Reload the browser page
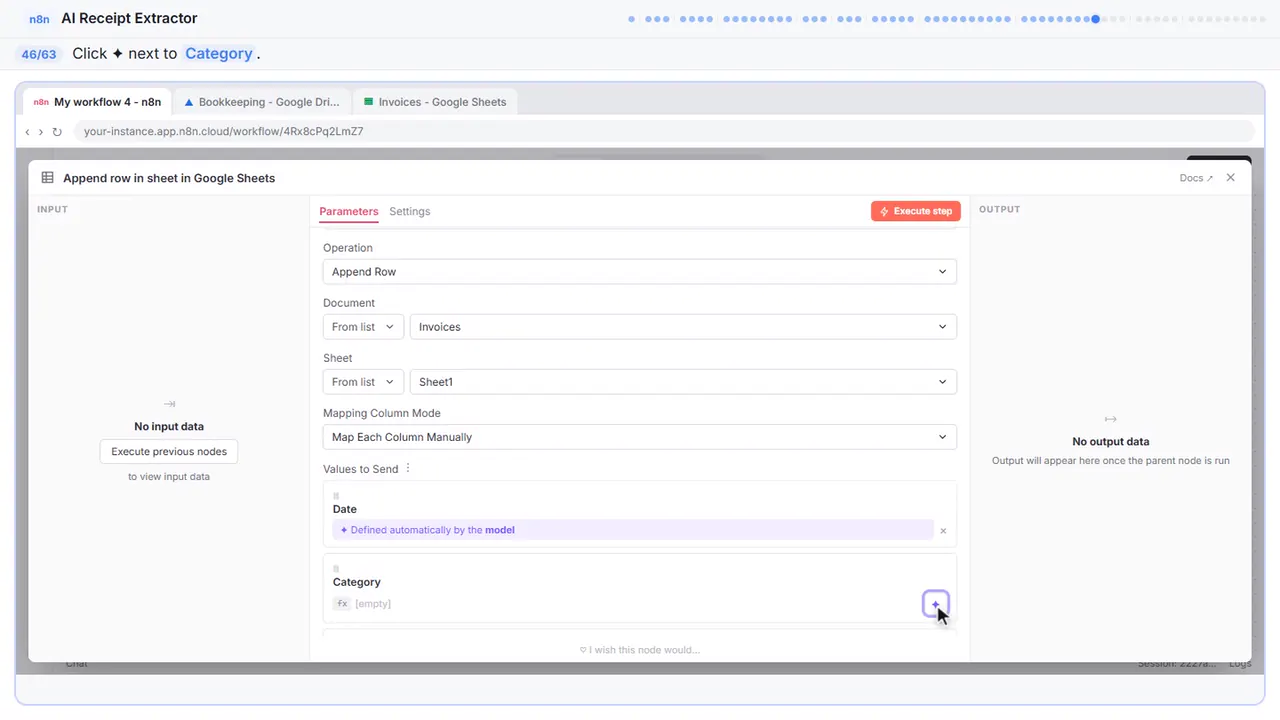This screenshot has width=1280, height=720. point(57,132)
